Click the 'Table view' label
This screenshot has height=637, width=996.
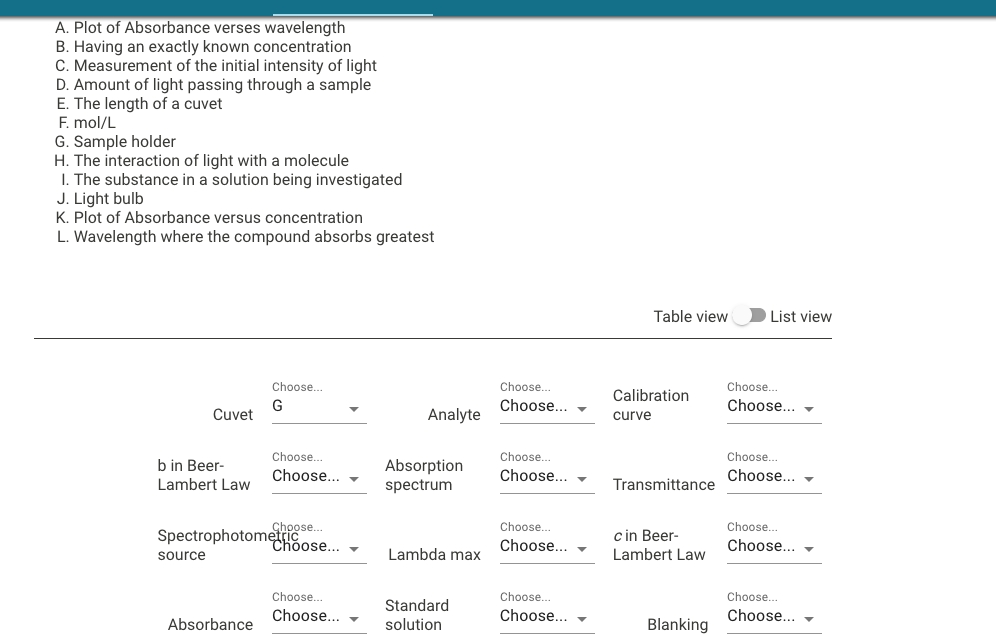coord(690,316)
